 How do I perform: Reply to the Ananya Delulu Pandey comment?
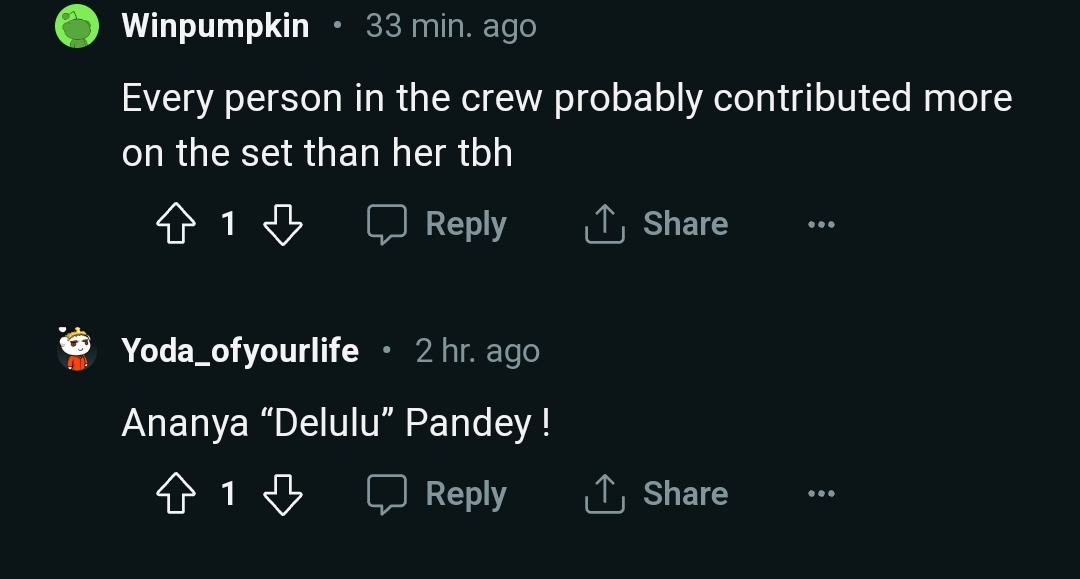(x=437, y=494)
